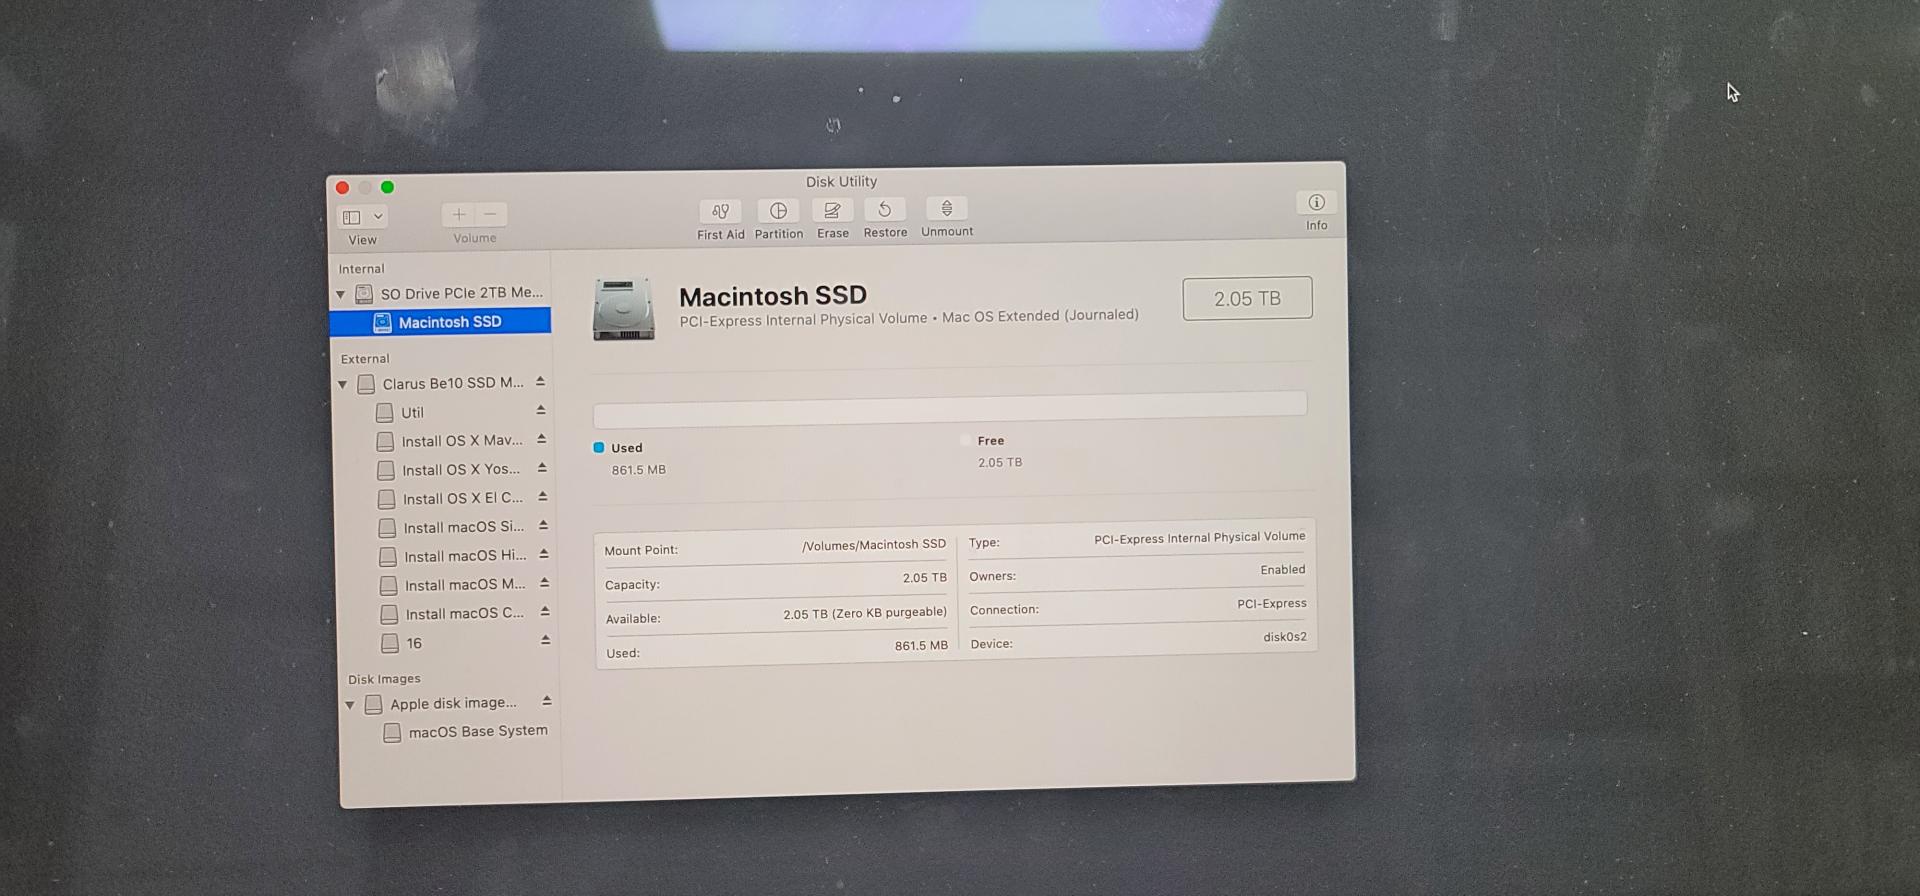Eject Install OS X Mav... volume
The height and width of the screenshot is (896, 1920).
click(x=542, y=439)
